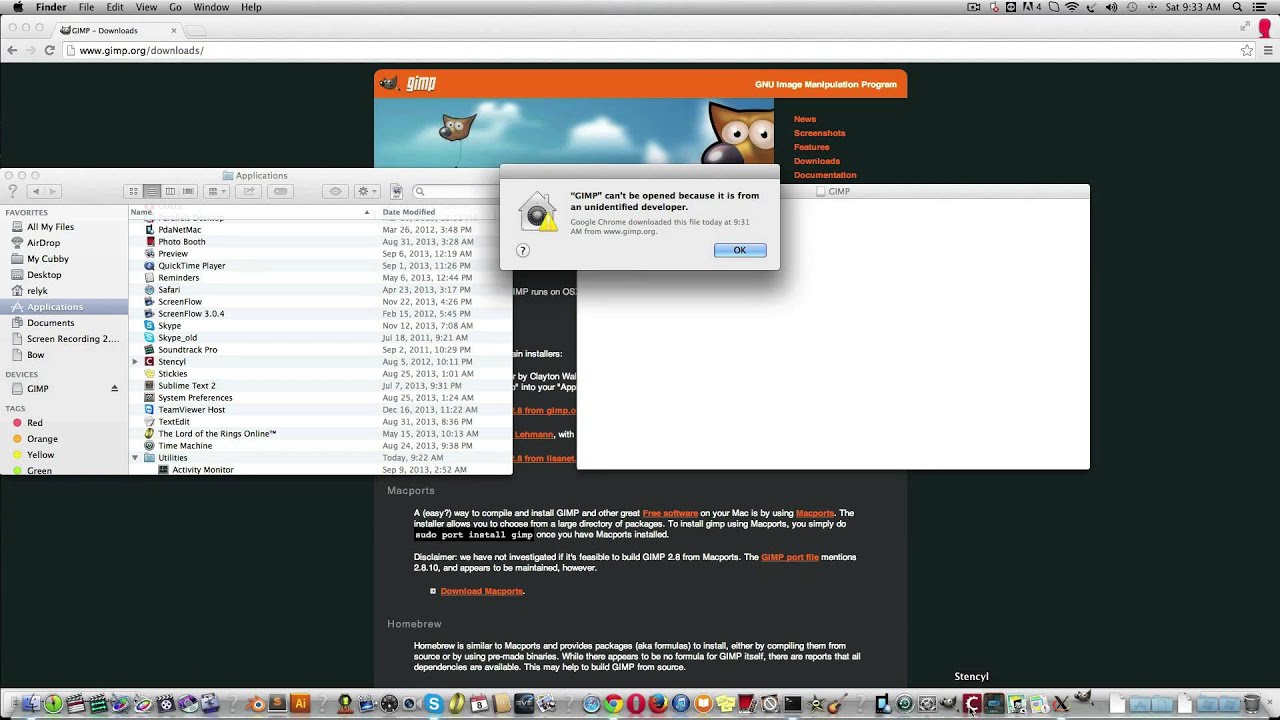Open the Finder arrange-by dropdown

tap(216, 191)
